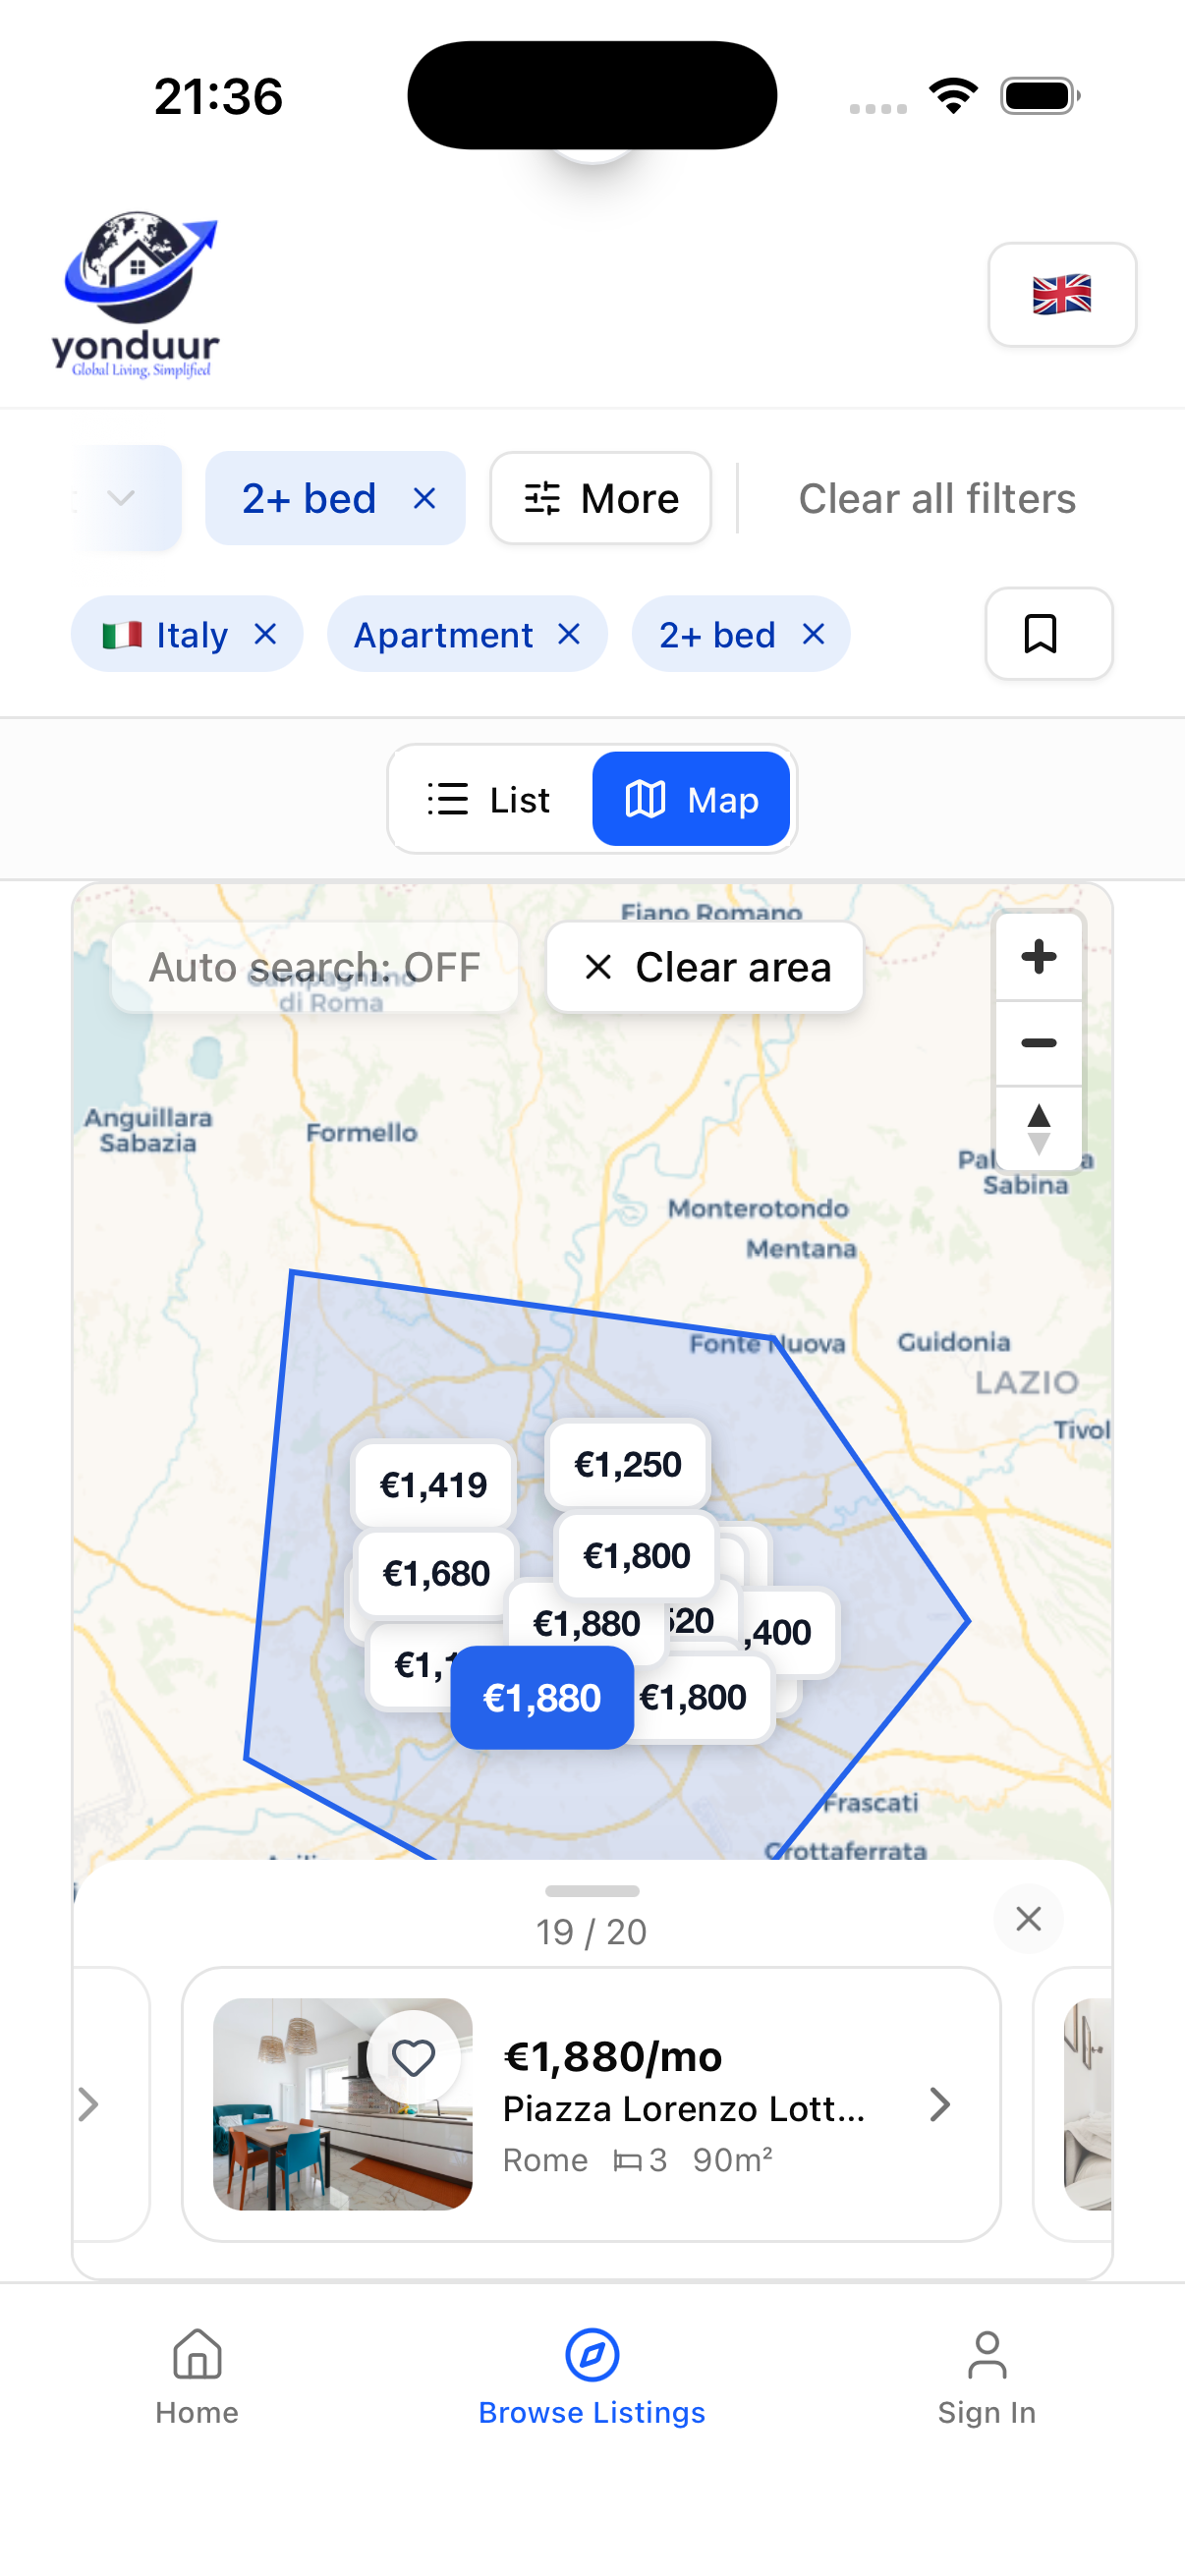Save search with the bookmark icon
This screenshot has width=1185, height=2576.
pos(1048,634)
